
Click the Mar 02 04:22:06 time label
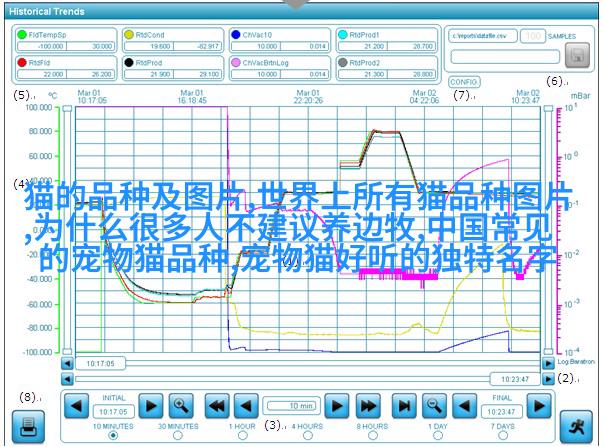pos(424,97)
